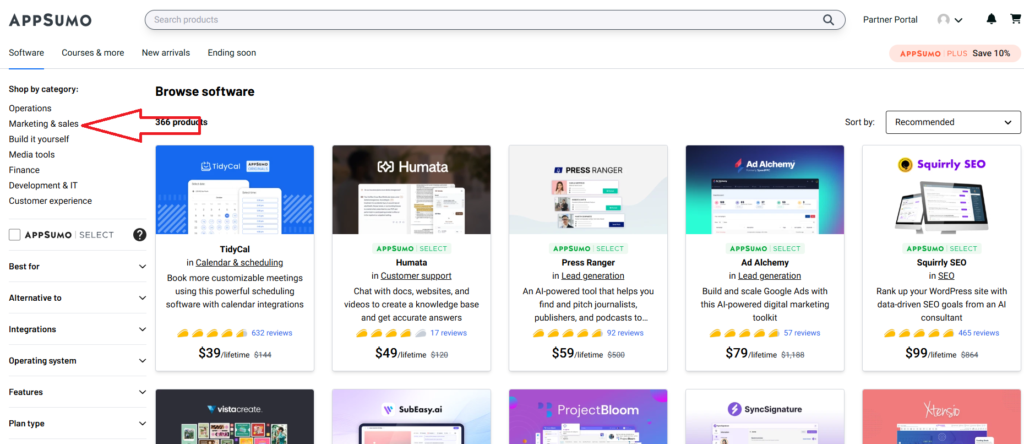Click the Press Ranger product title
The image size is (1024, 444).
[x=588, y=262]
